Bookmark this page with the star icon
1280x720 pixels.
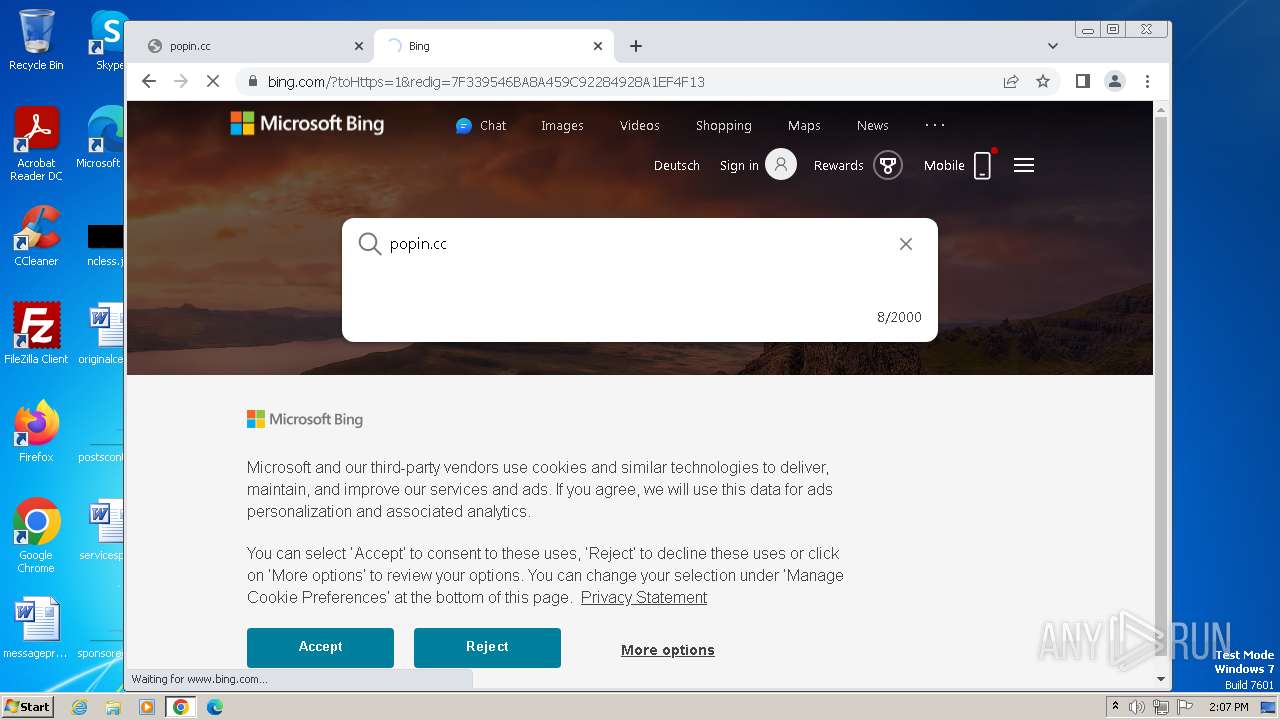[x=1043, y=81]
